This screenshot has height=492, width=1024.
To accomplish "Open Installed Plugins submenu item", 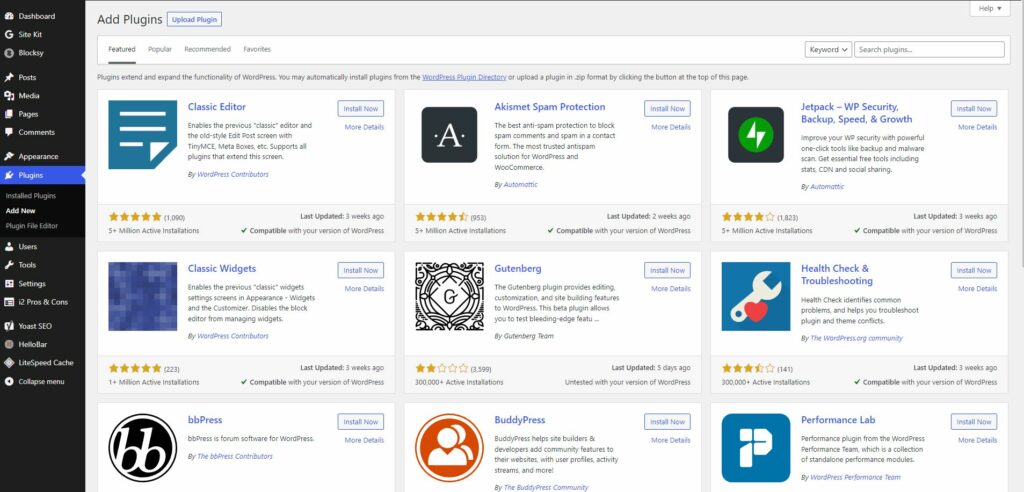I will click(x=31, y=195).
